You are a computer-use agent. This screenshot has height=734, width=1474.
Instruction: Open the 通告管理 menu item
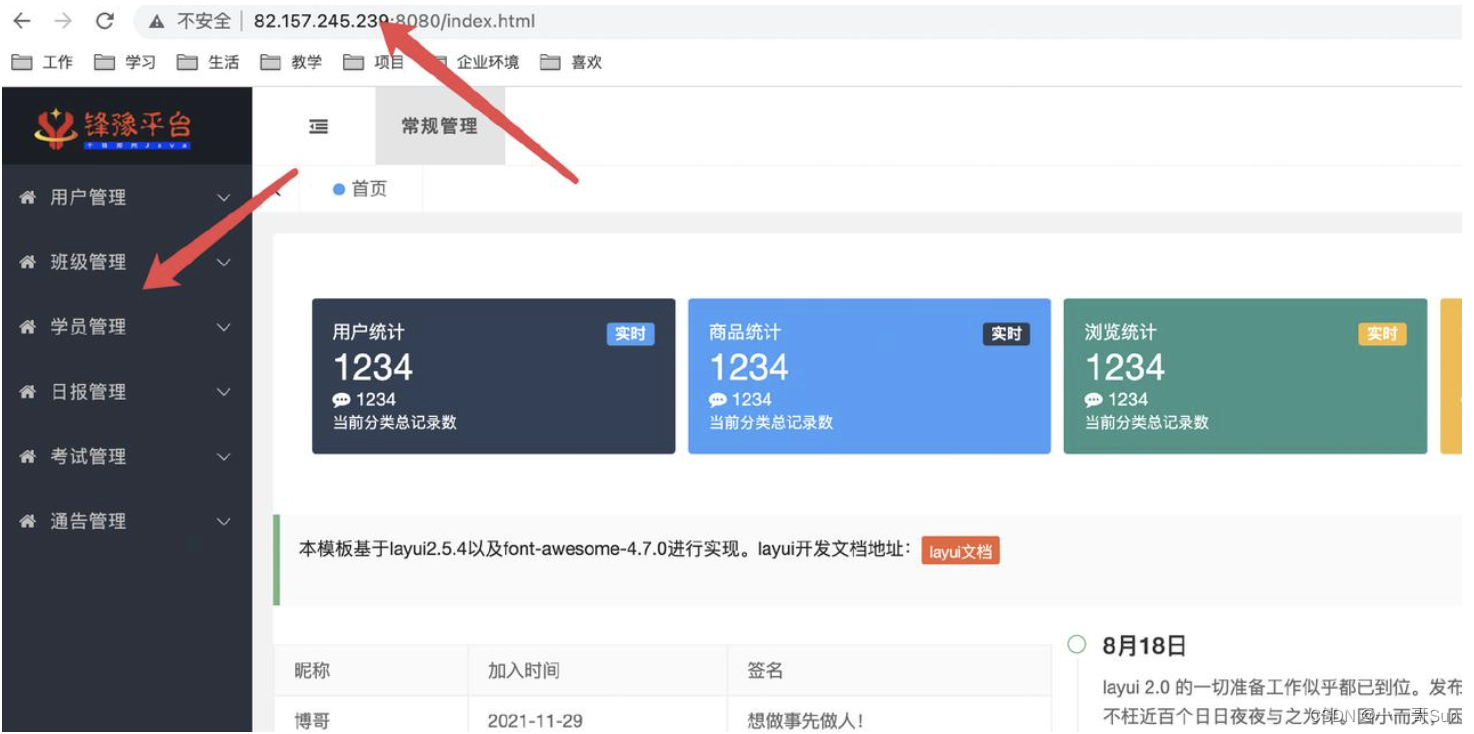pos(126,521)
